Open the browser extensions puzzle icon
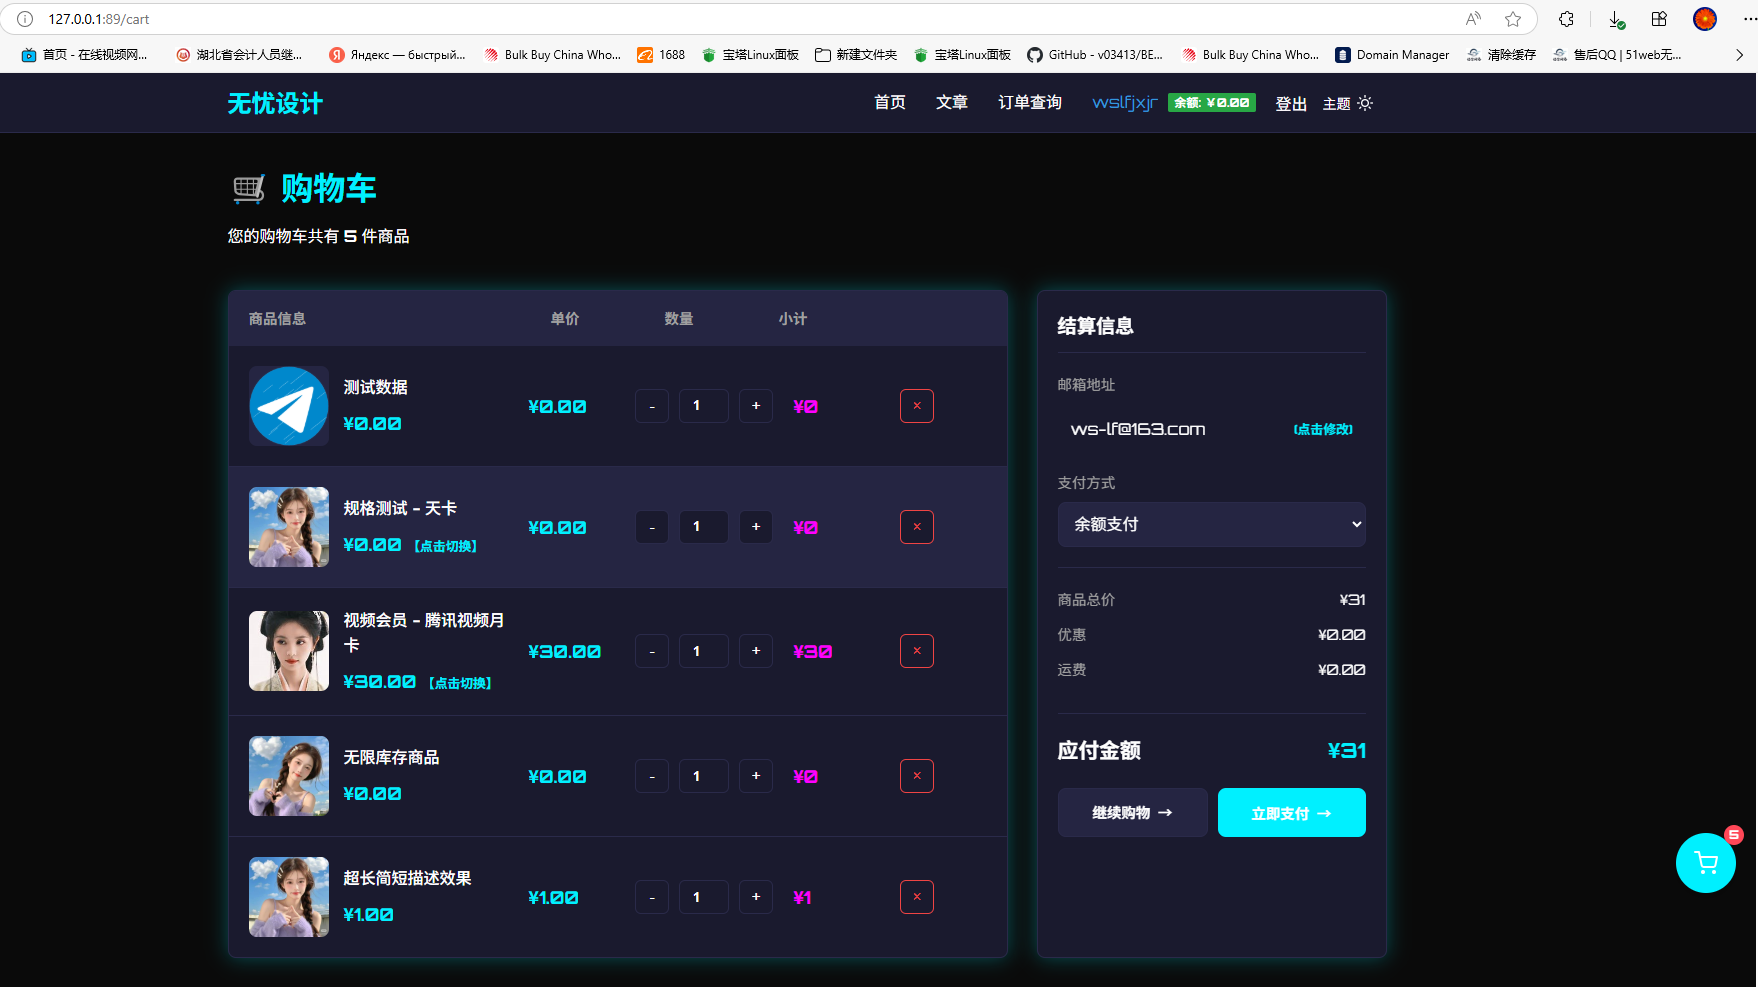The image size is (1758, 987). (x=1566, y=19)
